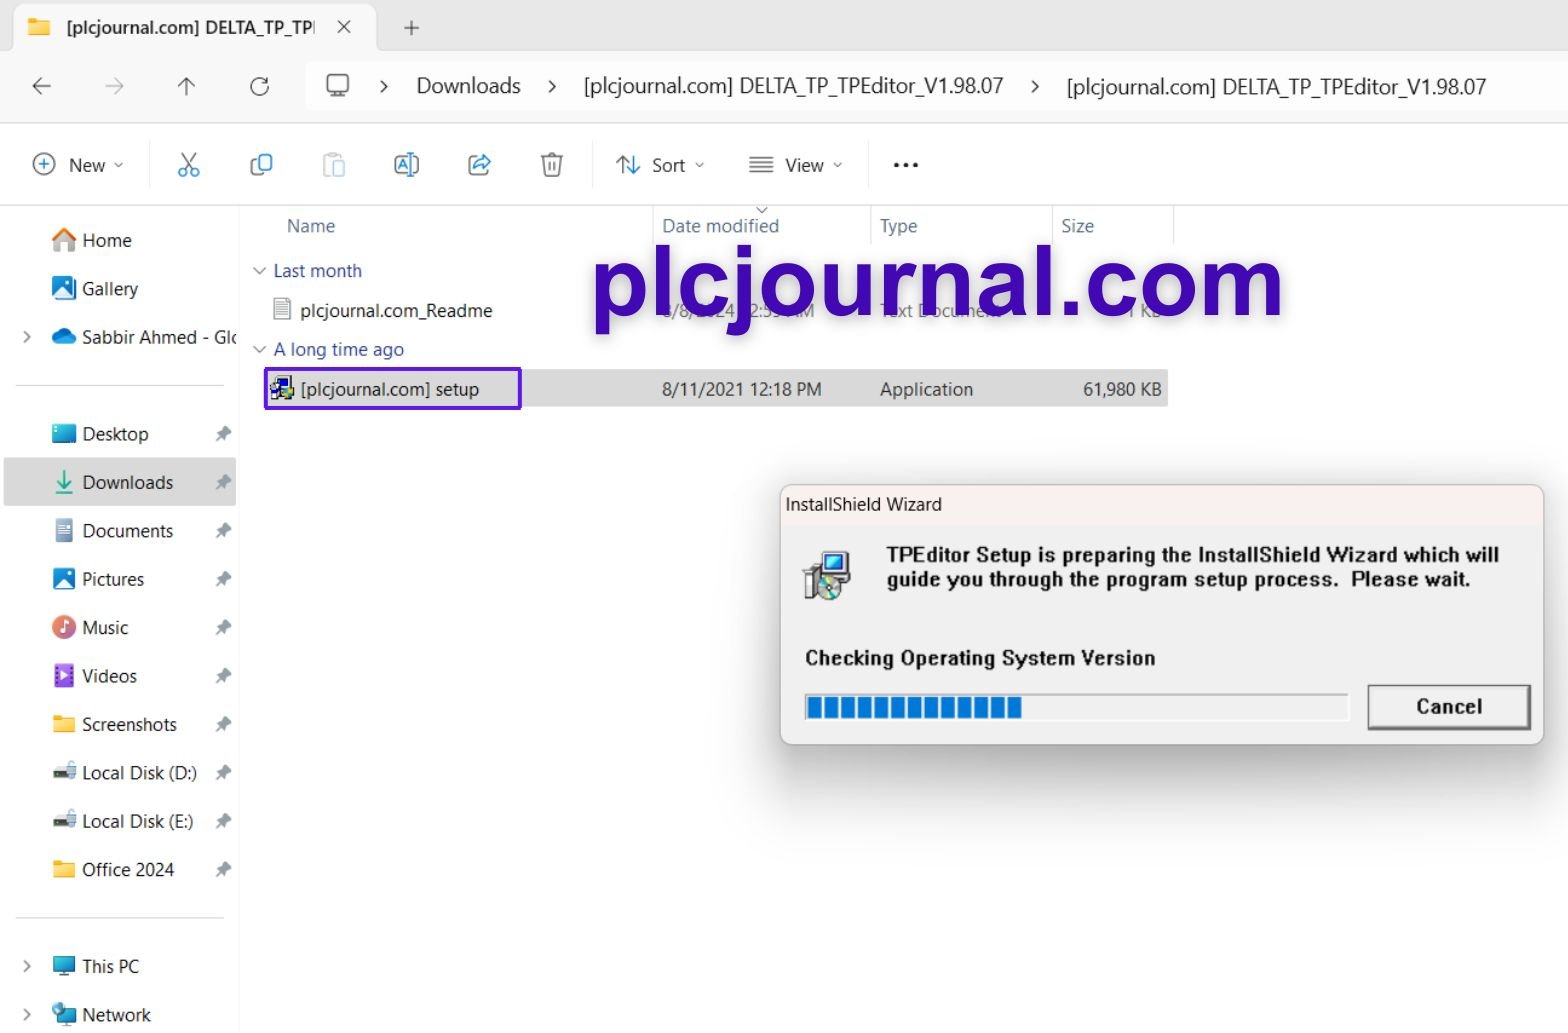Refresh the current folder
This screenshot has width=1568, height=1033.
click(x=259, y=86)
